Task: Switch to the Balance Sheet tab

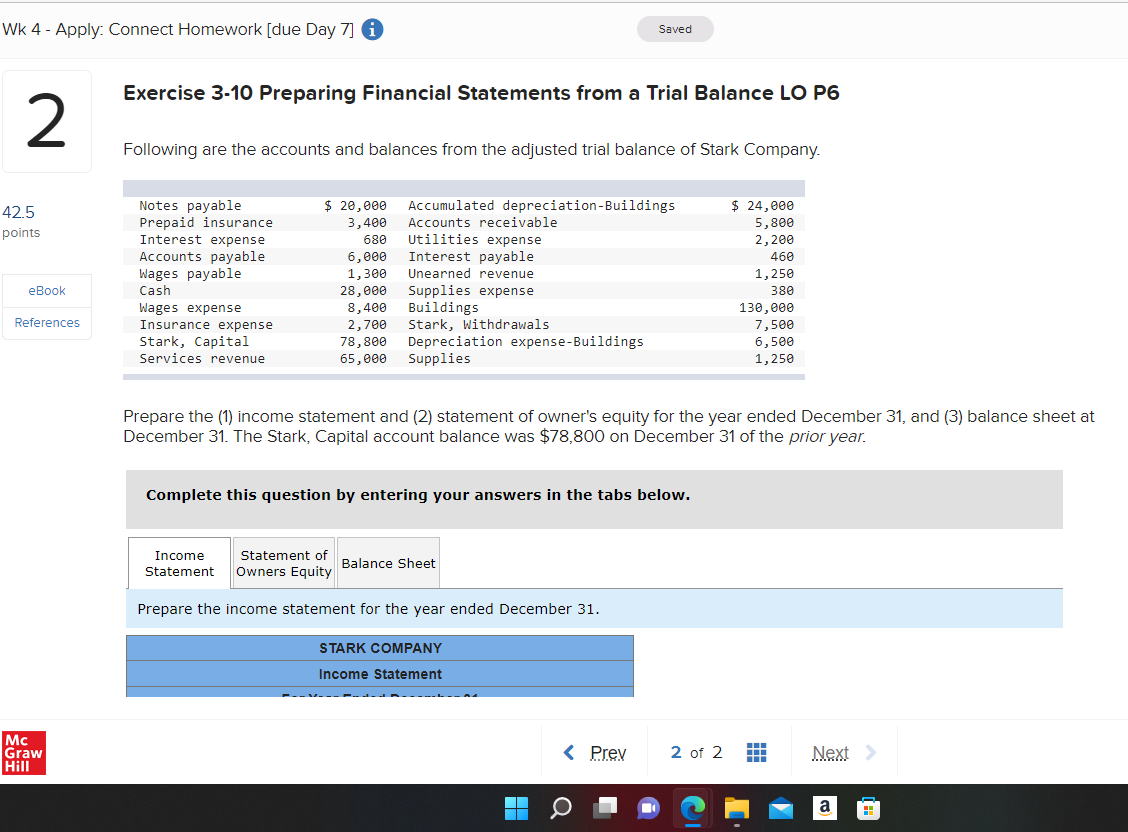Action: [x=388, y=563]
